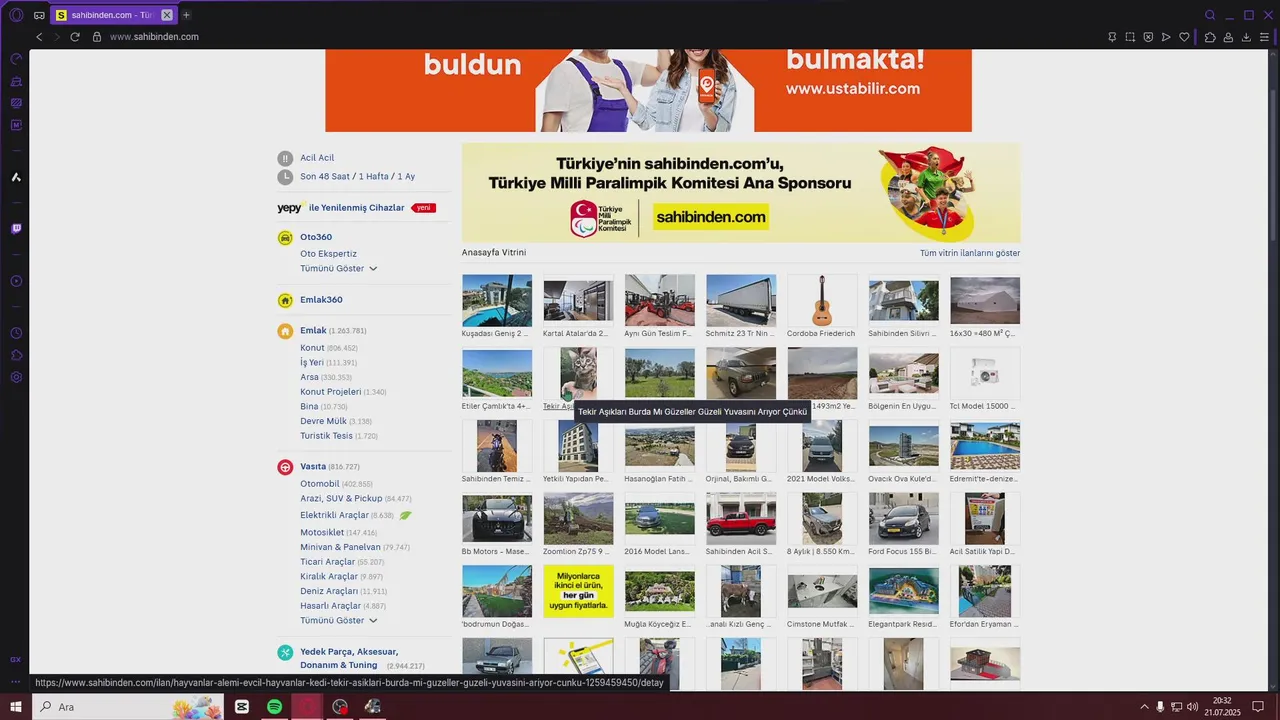Open the player icon in sidebar
The width and height of the screenshot is (1280, 720).
[16, 281]
